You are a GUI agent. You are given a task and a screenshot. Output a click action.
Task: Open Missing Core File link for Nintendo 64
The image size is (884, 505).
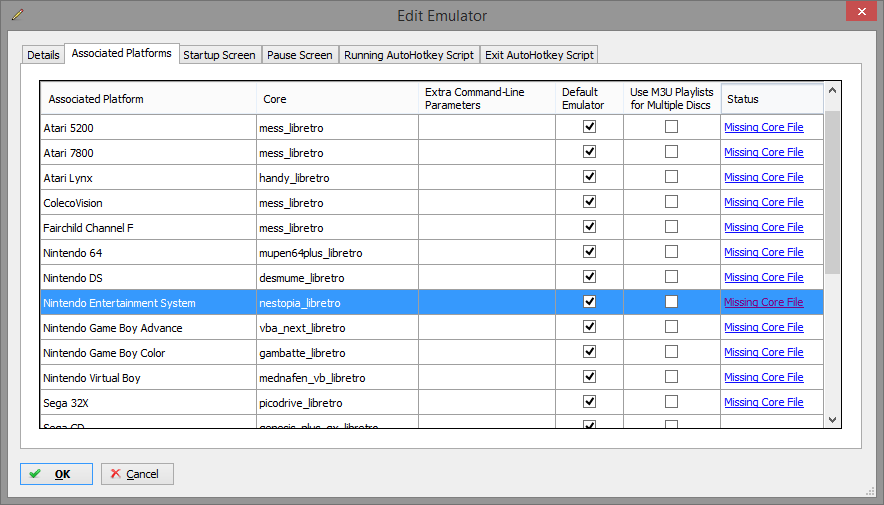[763, 252]
